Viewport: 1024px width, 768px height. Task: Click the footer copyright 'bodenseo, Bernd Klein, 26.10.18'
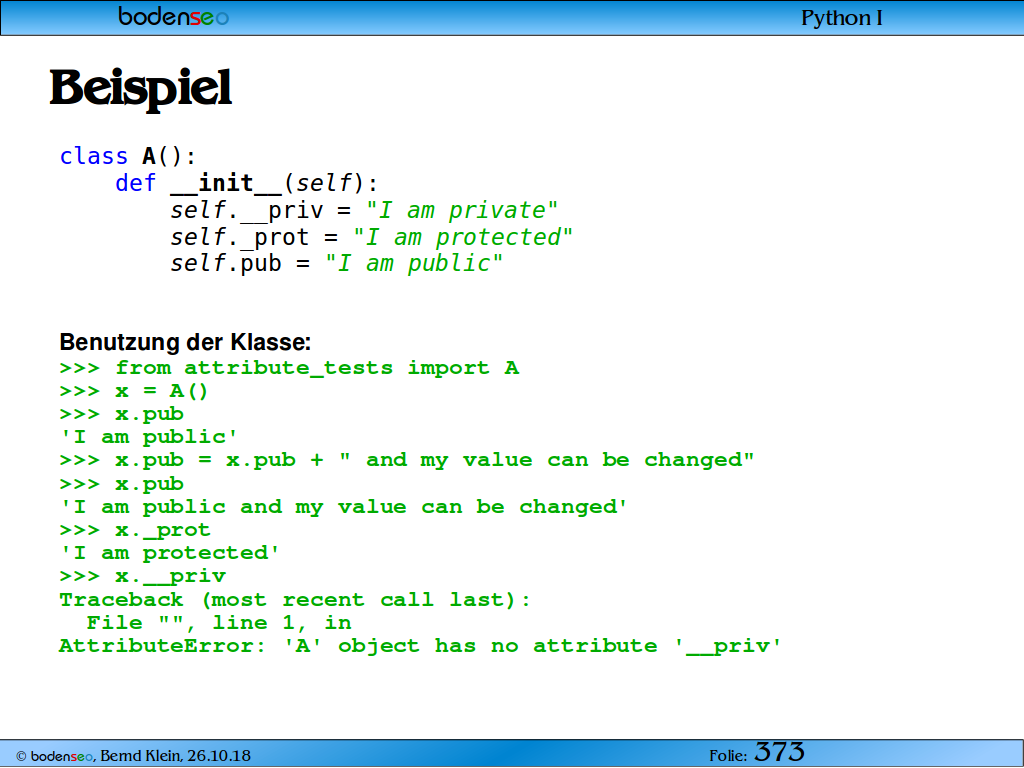pos(133,756)
